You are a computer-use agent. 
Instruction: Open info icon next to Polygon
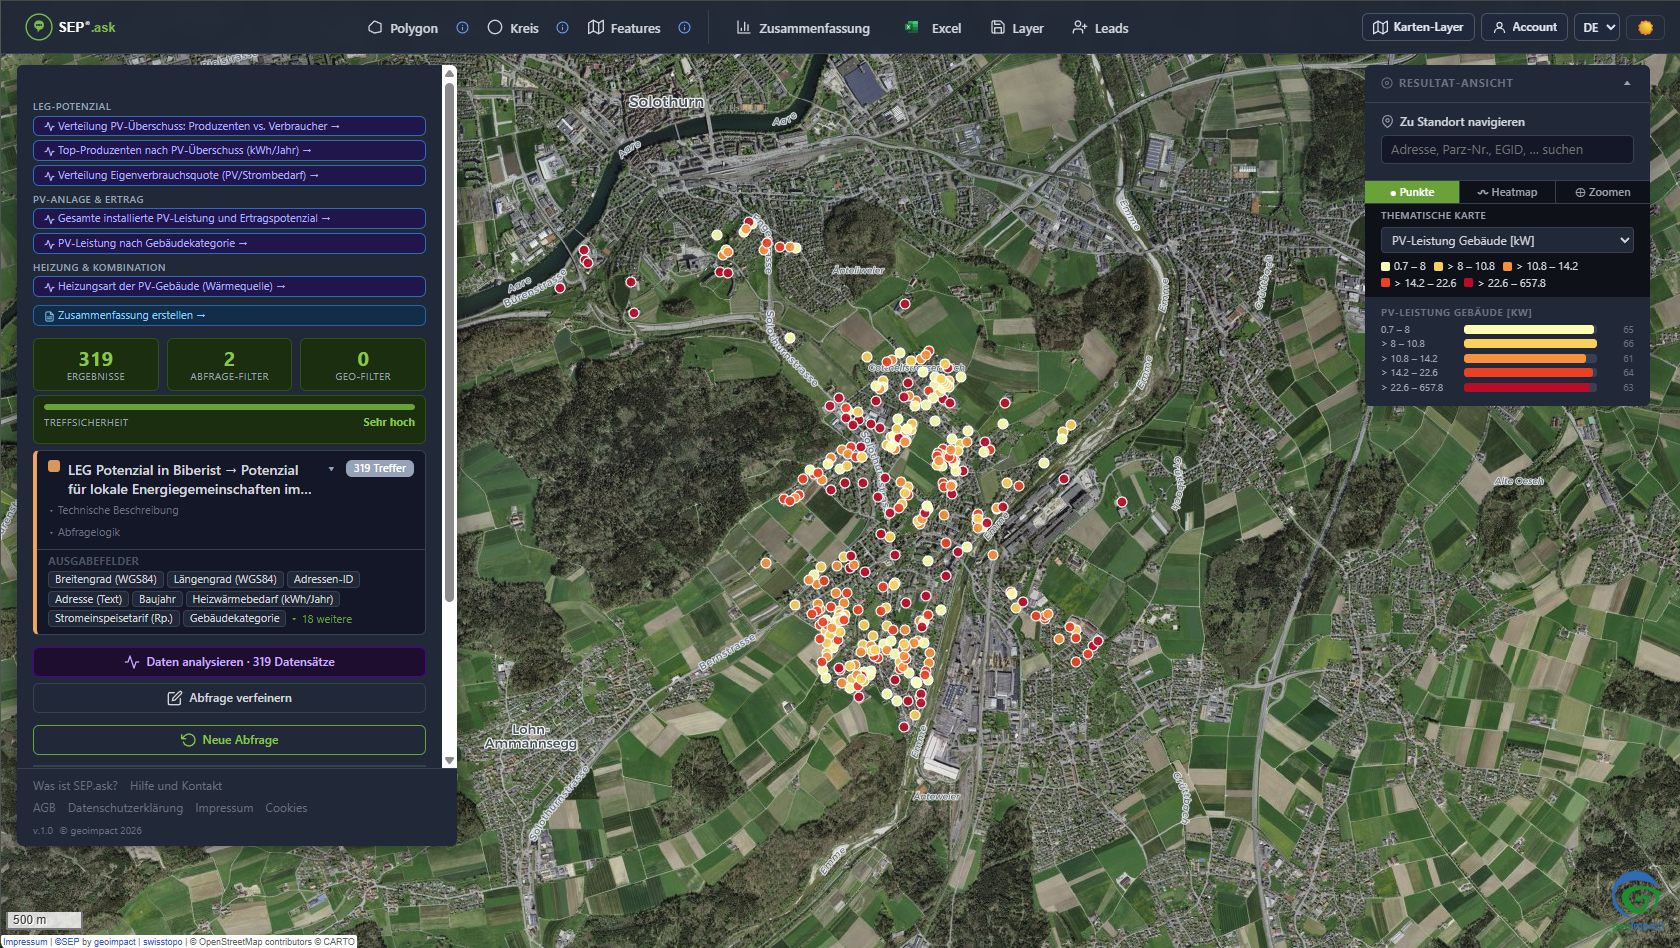coord(462,28)
